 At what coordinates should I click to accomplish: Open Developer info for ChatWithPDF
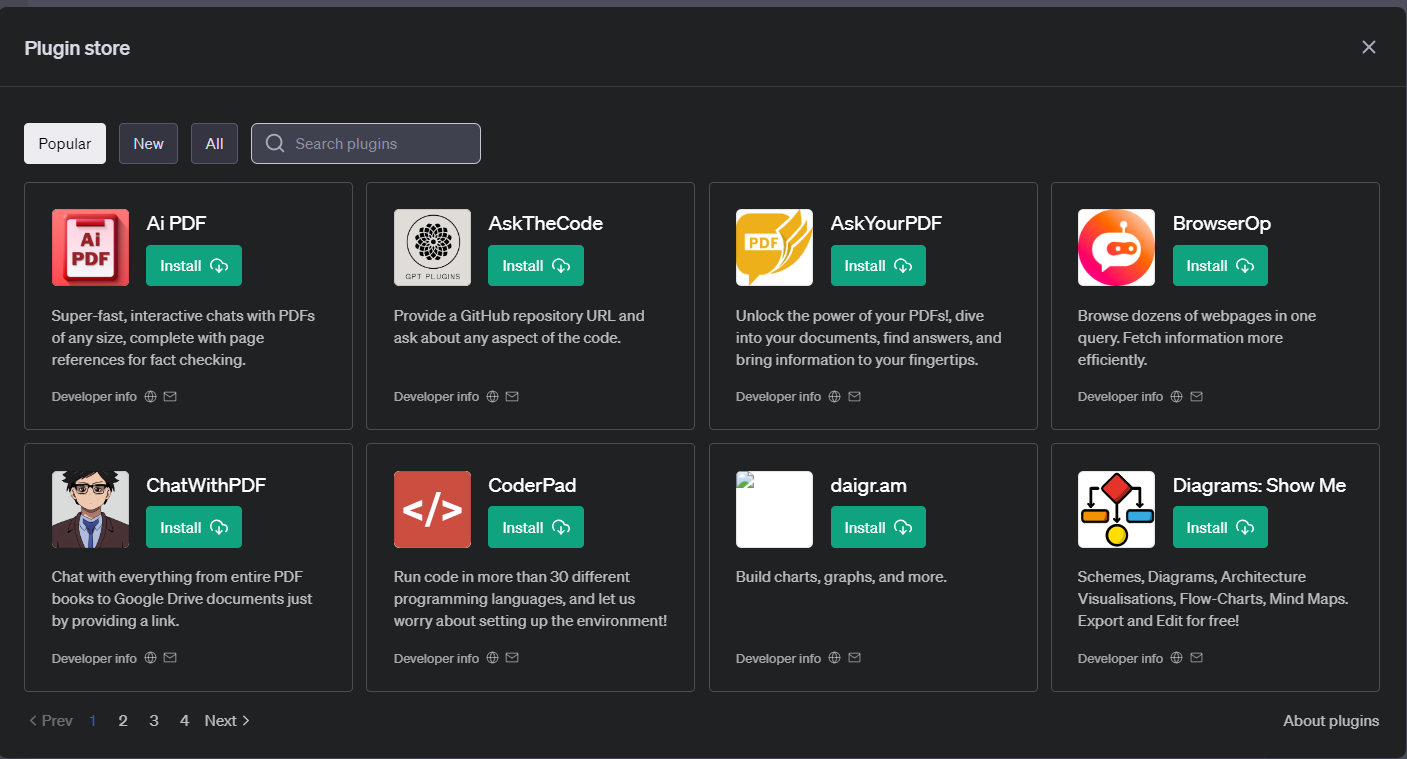[x=94, y=657]
